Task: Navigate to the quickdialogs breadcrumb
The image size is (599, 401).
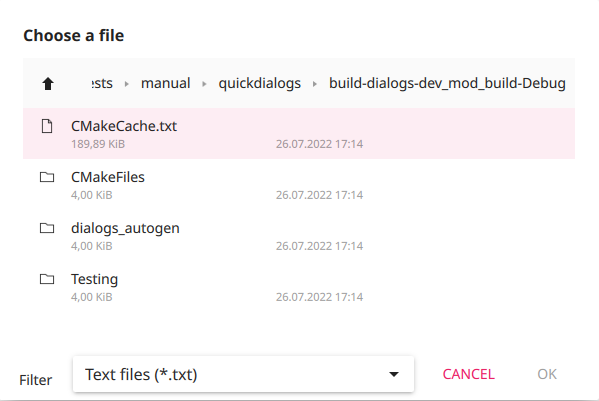Action: pyautogui.click(x=259, y=83)
